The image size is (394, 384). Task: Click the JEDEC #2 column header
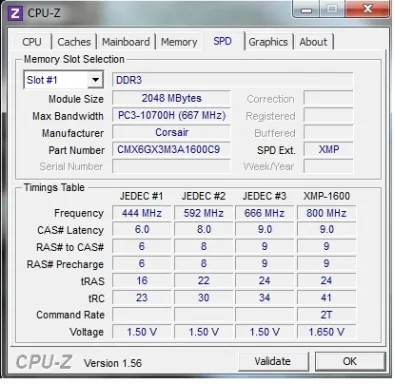[204, 196]
